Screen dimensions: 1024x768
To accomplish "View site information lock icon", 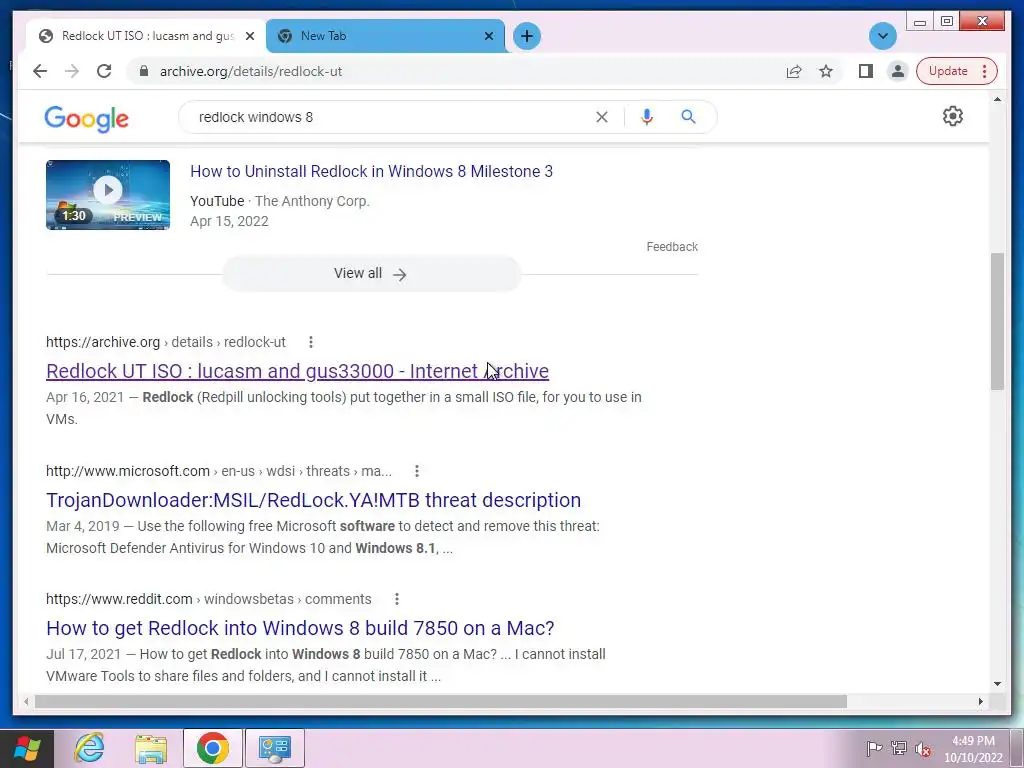I will [144, 71].
